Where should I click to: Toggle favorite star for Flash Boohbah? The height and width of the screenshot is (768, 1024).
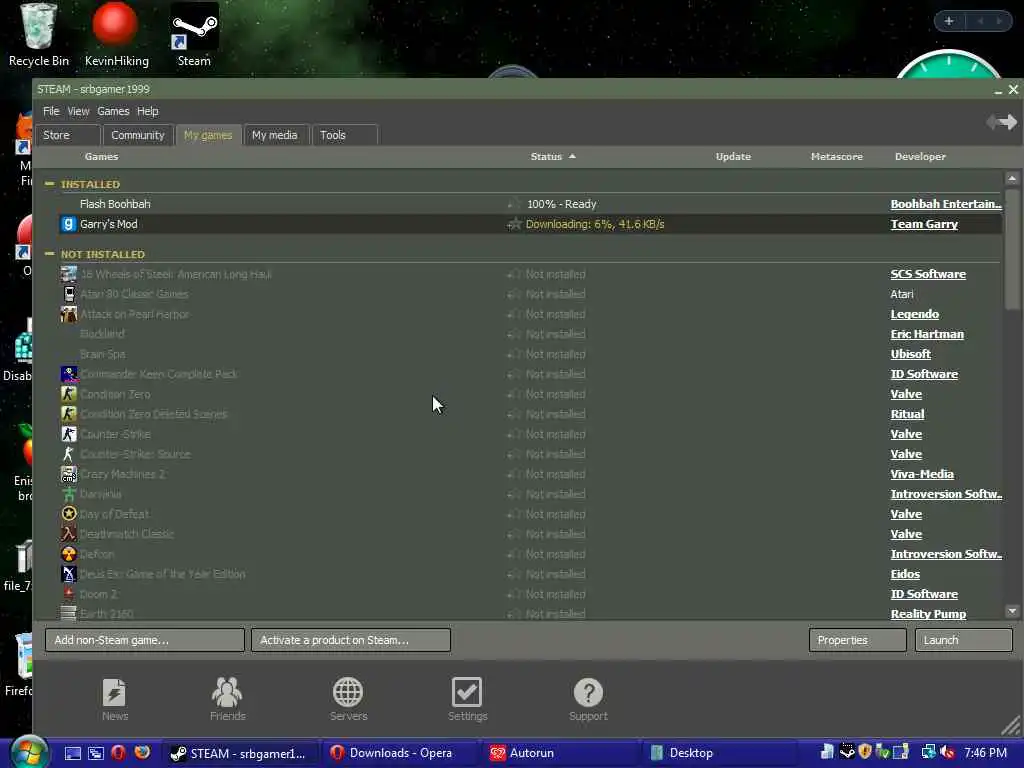coord(515,204)
